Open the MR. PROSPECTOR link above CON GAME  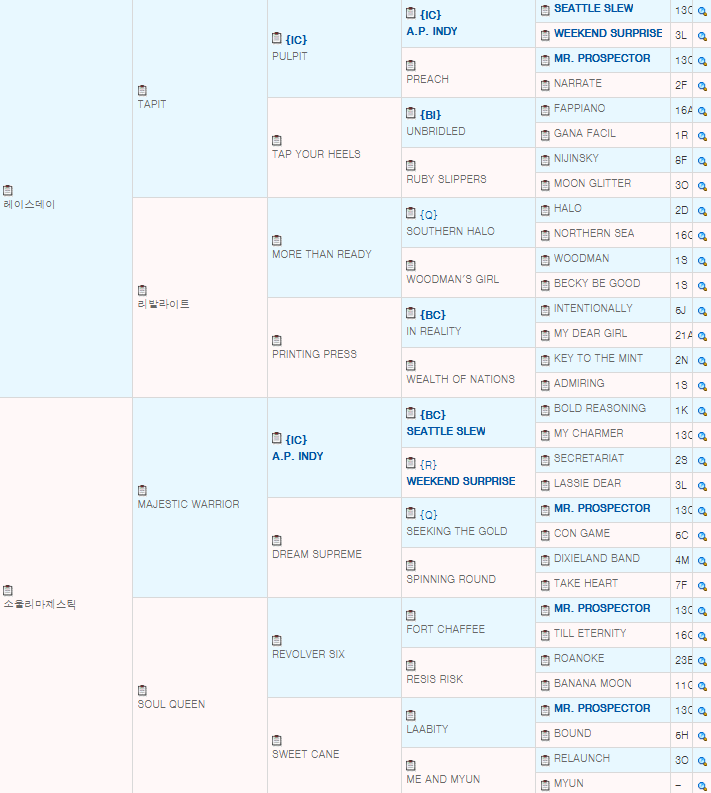602,508
